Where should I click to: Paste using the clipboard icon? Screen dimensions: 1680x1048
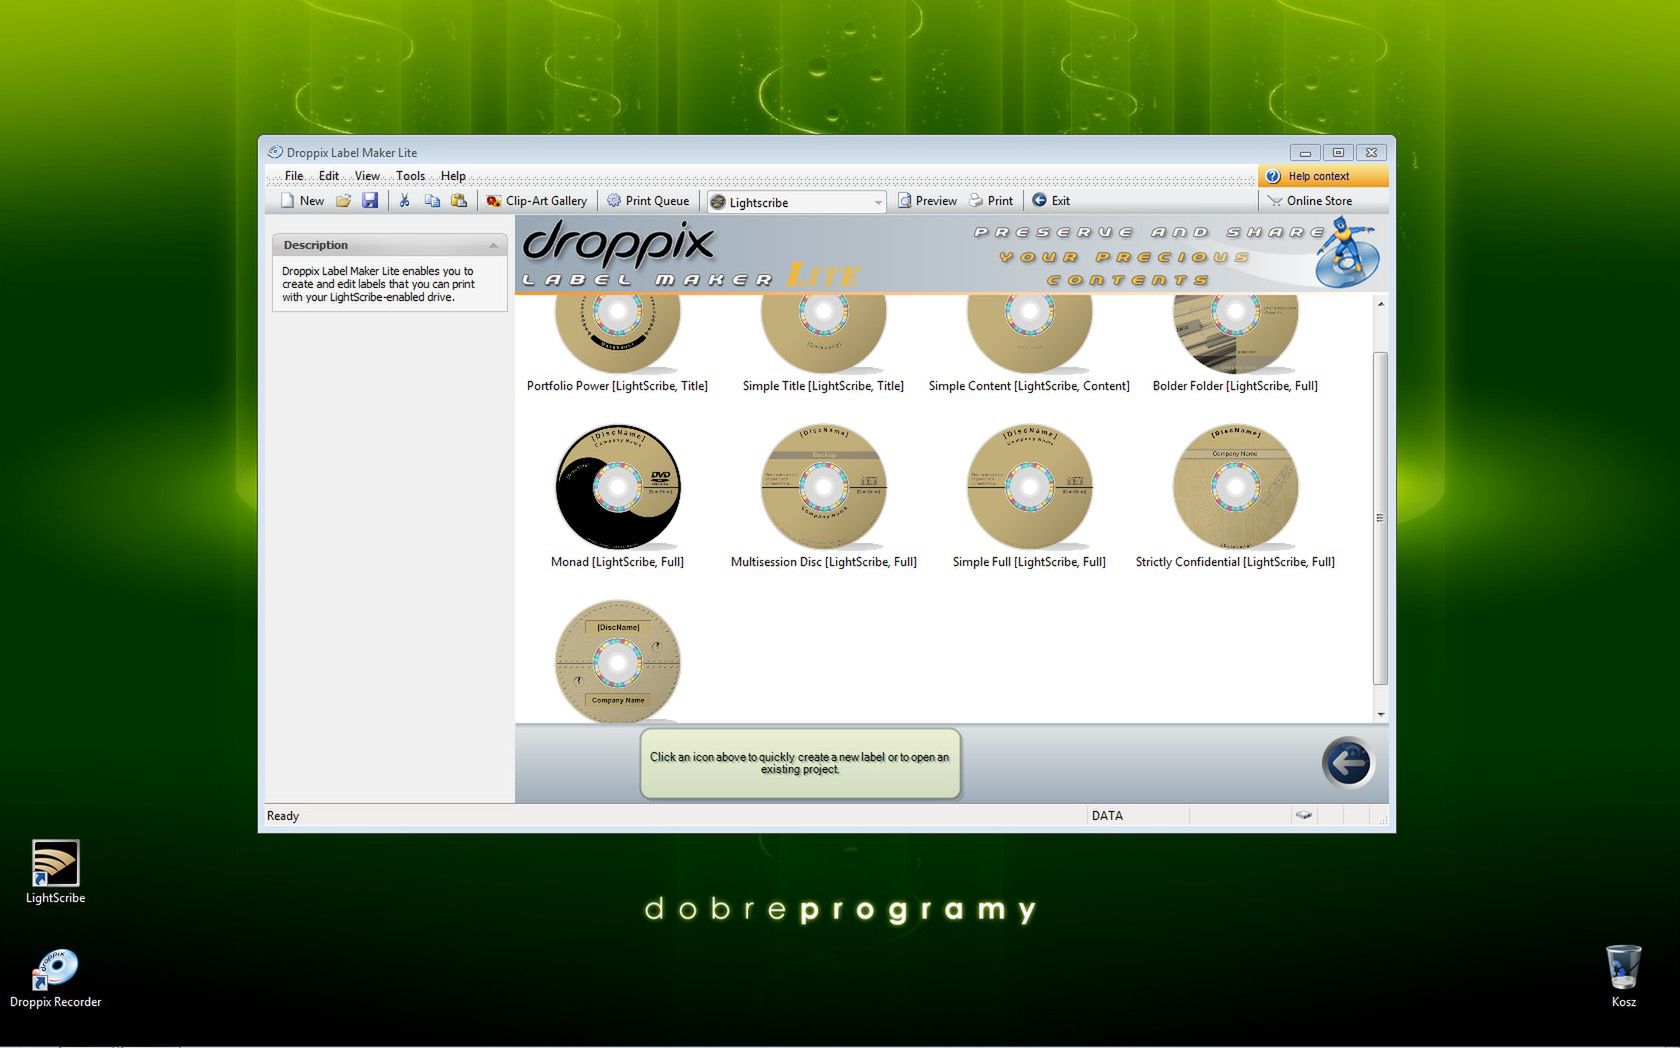(x=459, y=201)
